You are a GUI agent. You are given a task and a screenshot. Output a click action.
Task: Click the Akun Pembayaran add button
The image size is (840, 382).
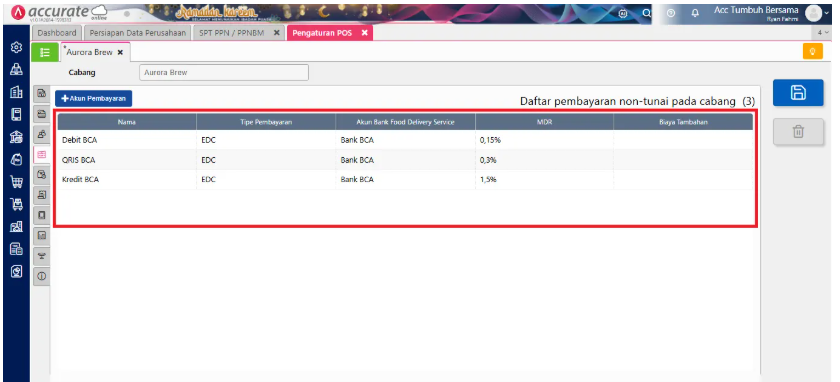coord(94,99)
